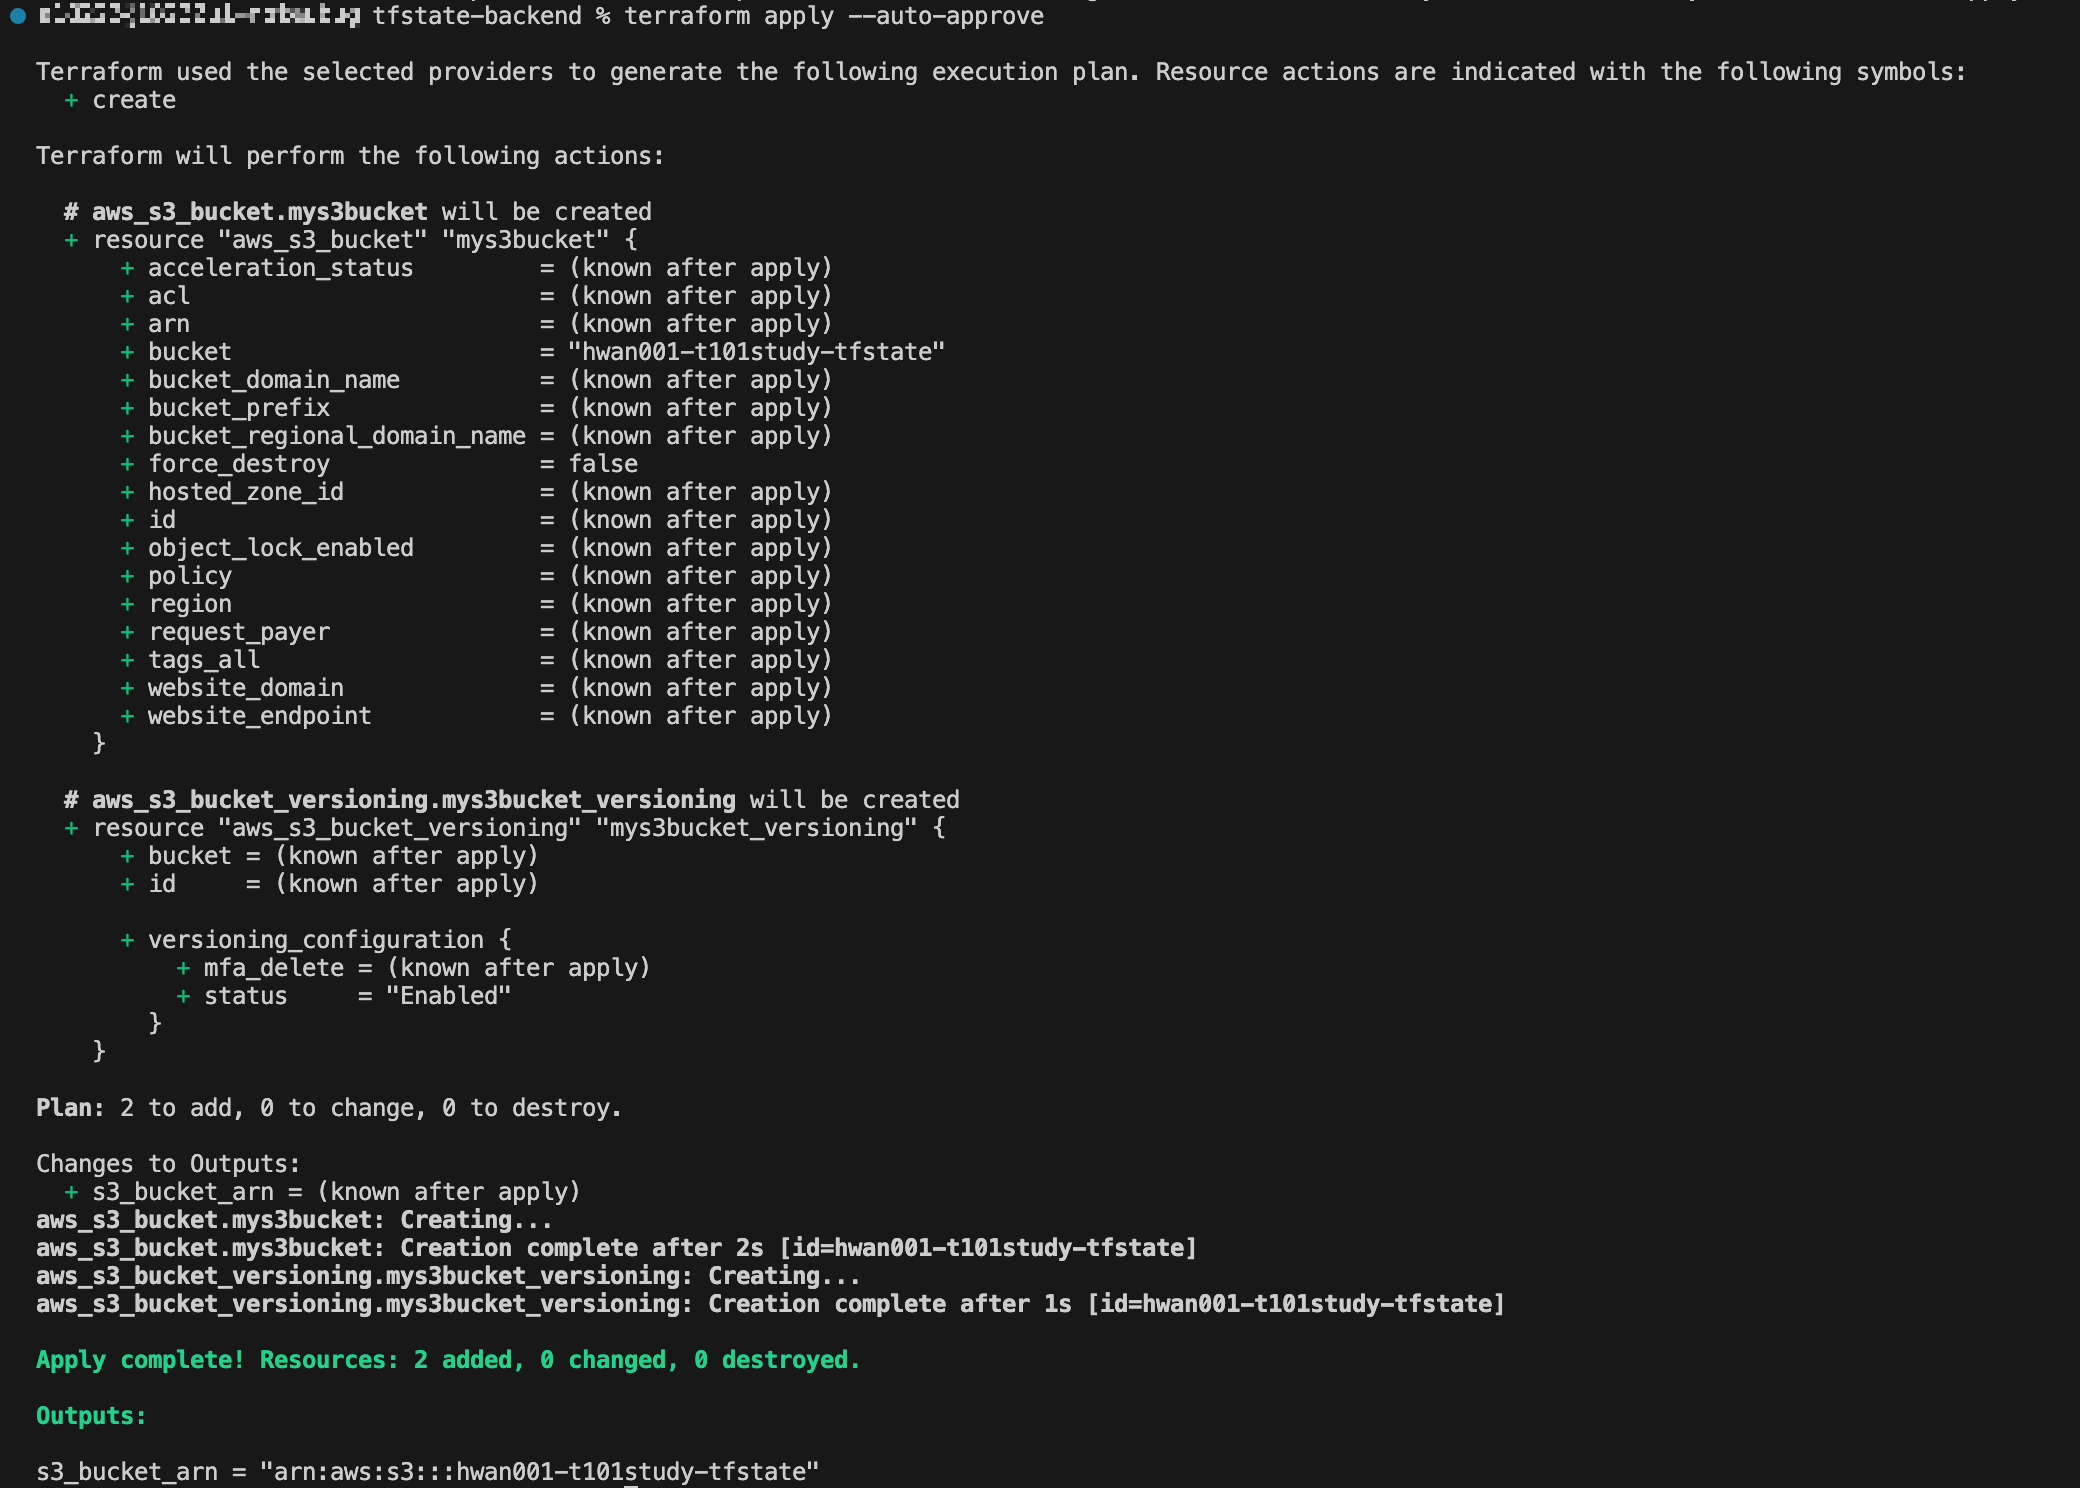Click the blue command status dot
The image size is (2080, 1488).
click(17, 16)
